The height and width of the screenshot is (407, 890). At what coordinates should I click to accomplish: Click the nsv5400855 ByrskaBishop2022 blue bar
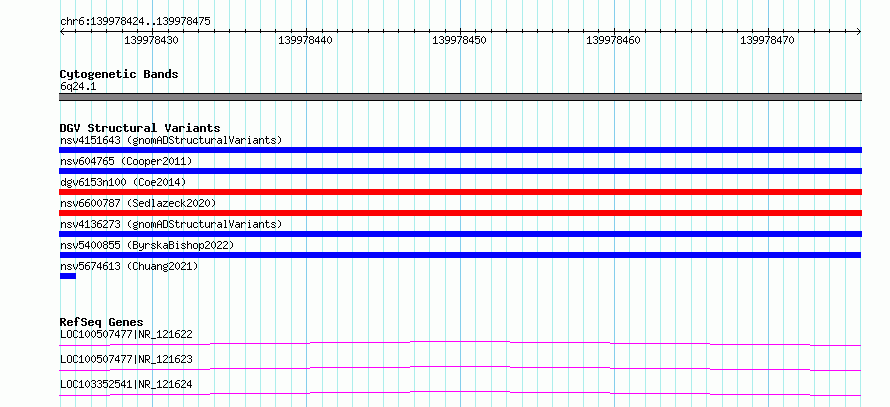pyautogui.click(x=460, y=255)
